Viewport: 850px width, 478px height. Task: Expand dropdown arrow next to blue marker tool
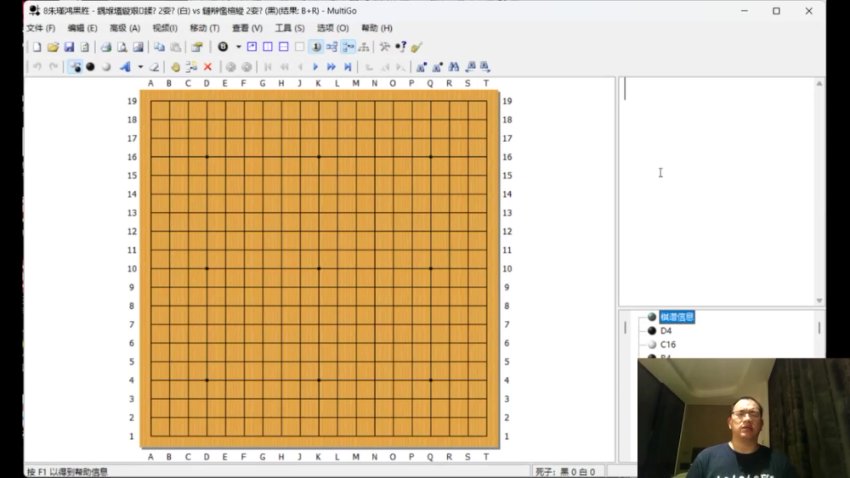point(140,67)
